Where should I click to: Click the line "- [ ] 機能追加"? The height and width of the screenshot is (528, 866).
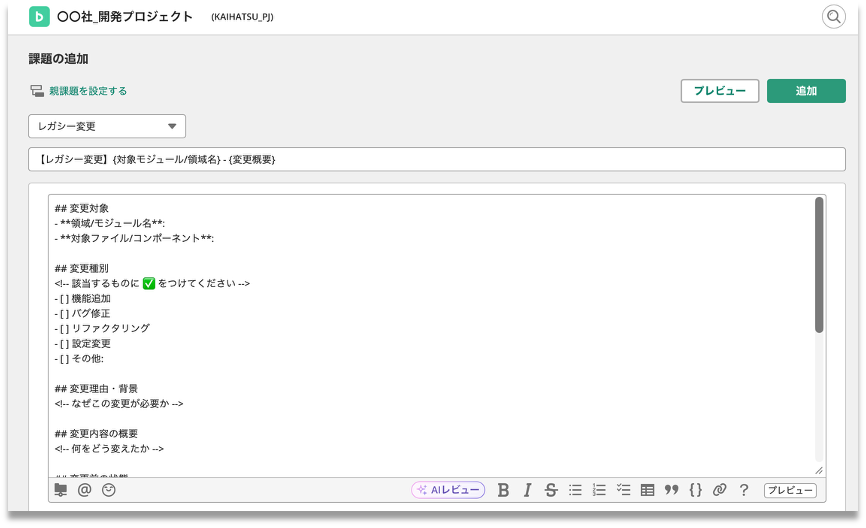[83, 299]
